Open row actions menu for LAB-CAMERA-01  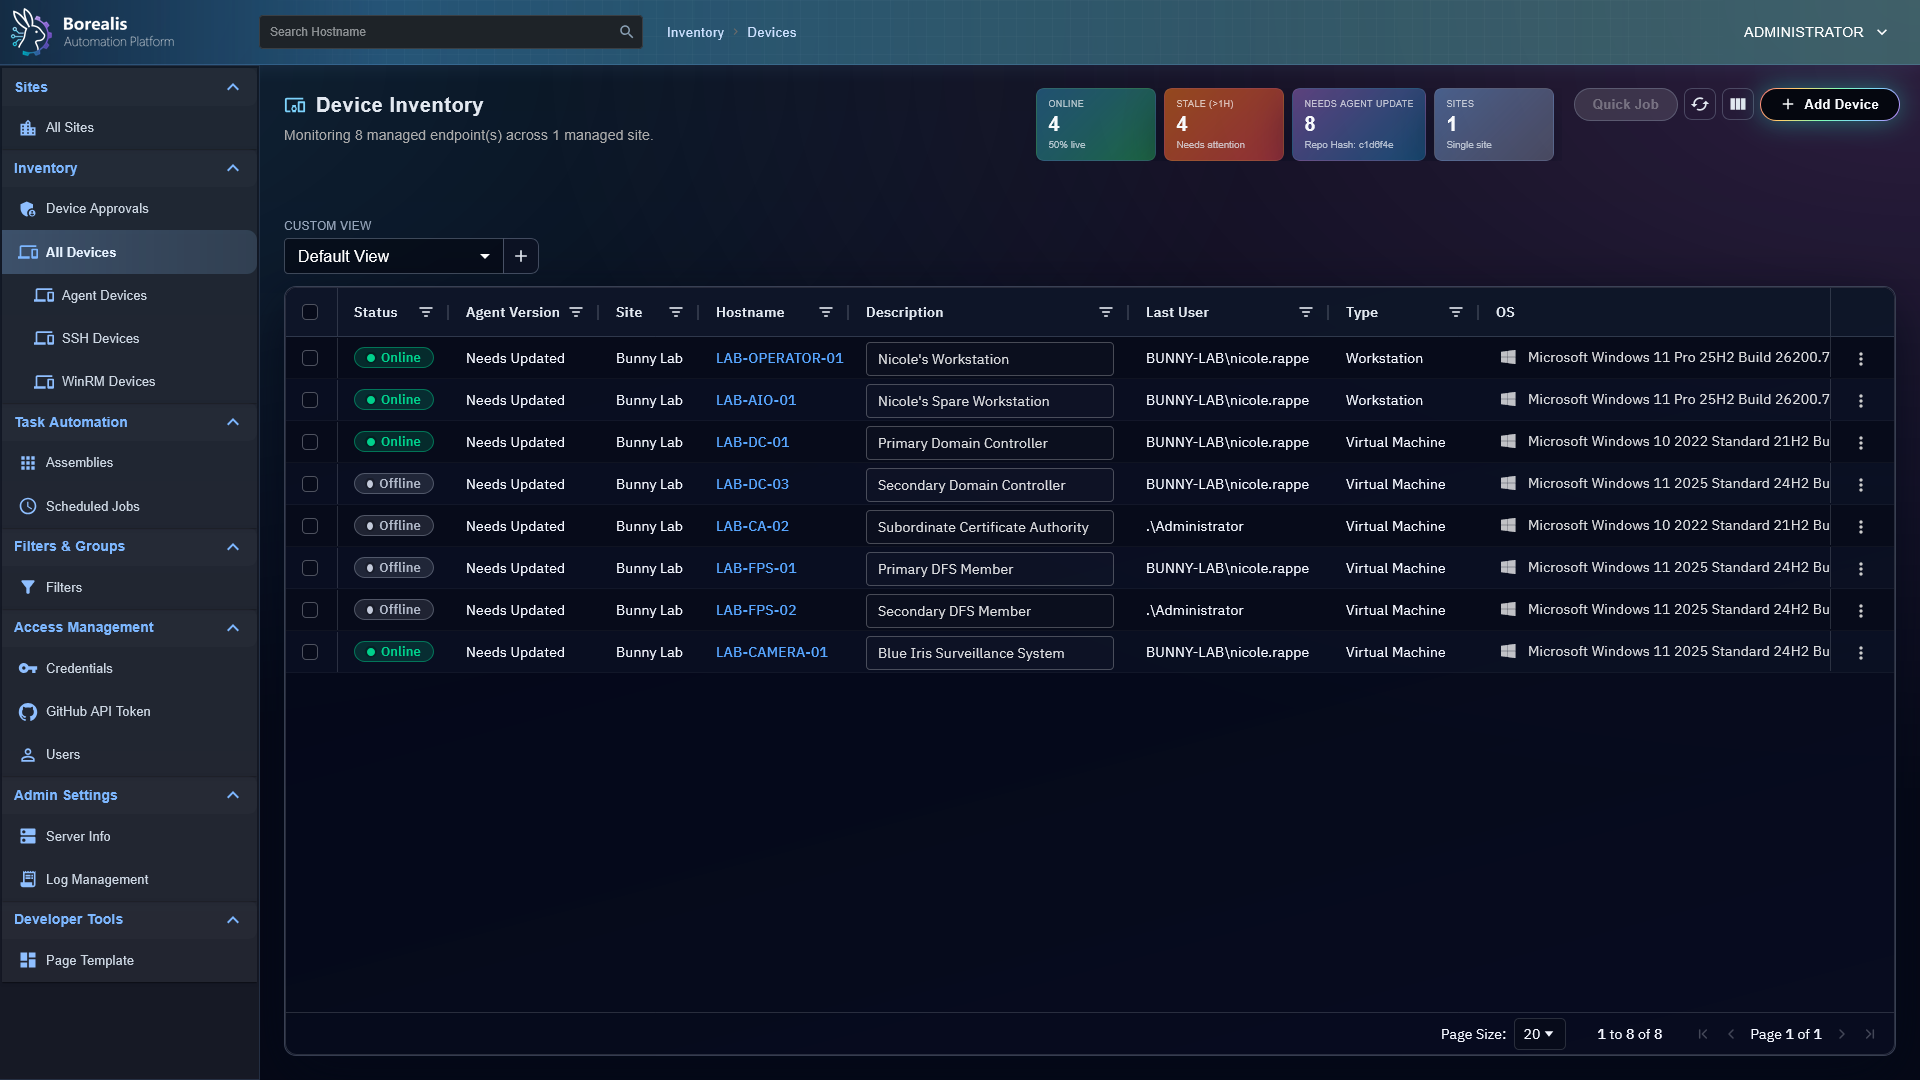coord(1860,652)
